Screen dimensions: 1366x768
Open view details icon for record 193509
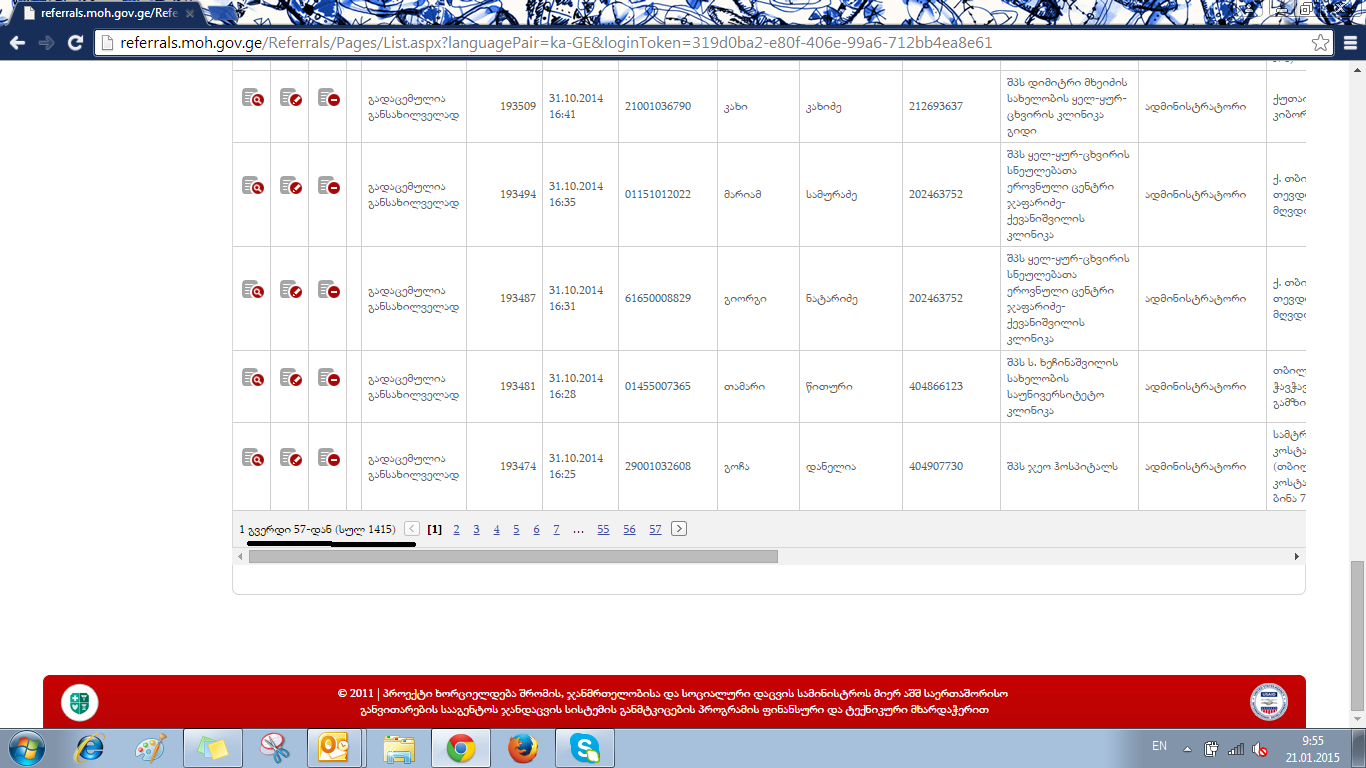tap(252, 98)
